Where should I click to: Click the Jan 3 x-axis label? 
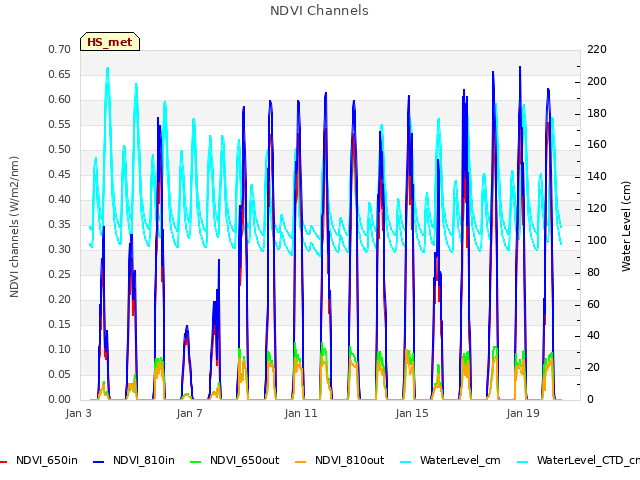[78, 413]
